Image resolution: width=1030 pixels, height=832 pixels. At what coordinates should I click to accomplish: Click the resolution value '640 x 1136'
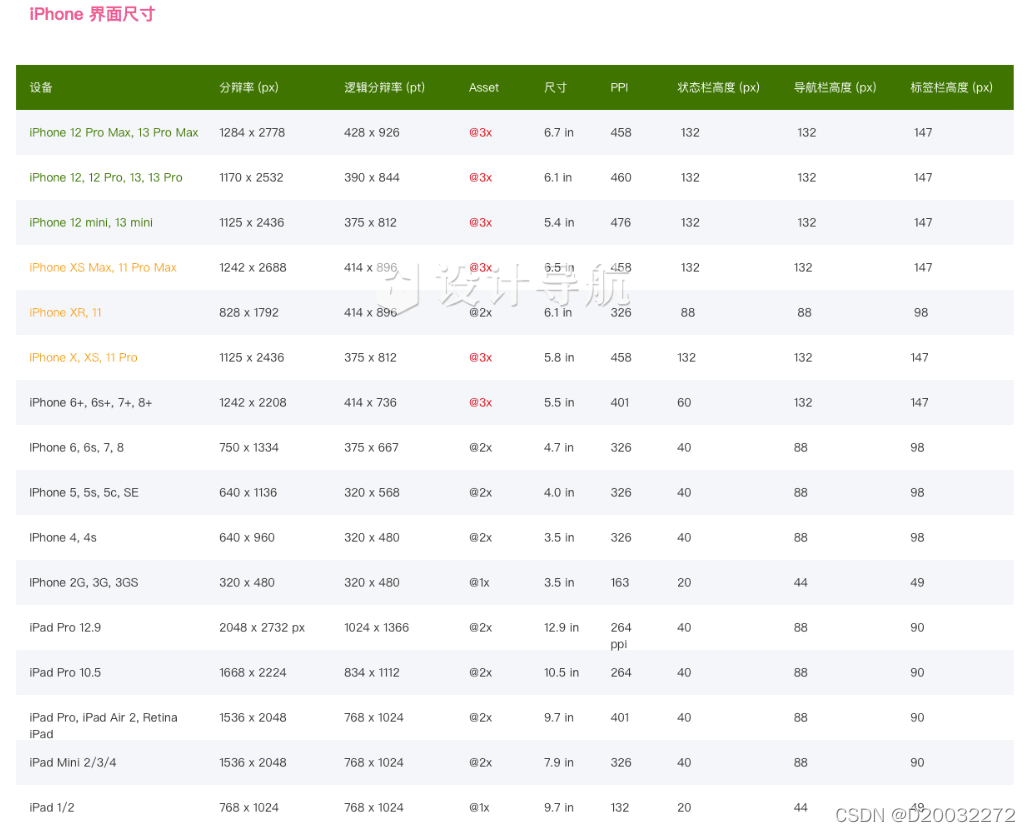(x=248, y=493)
